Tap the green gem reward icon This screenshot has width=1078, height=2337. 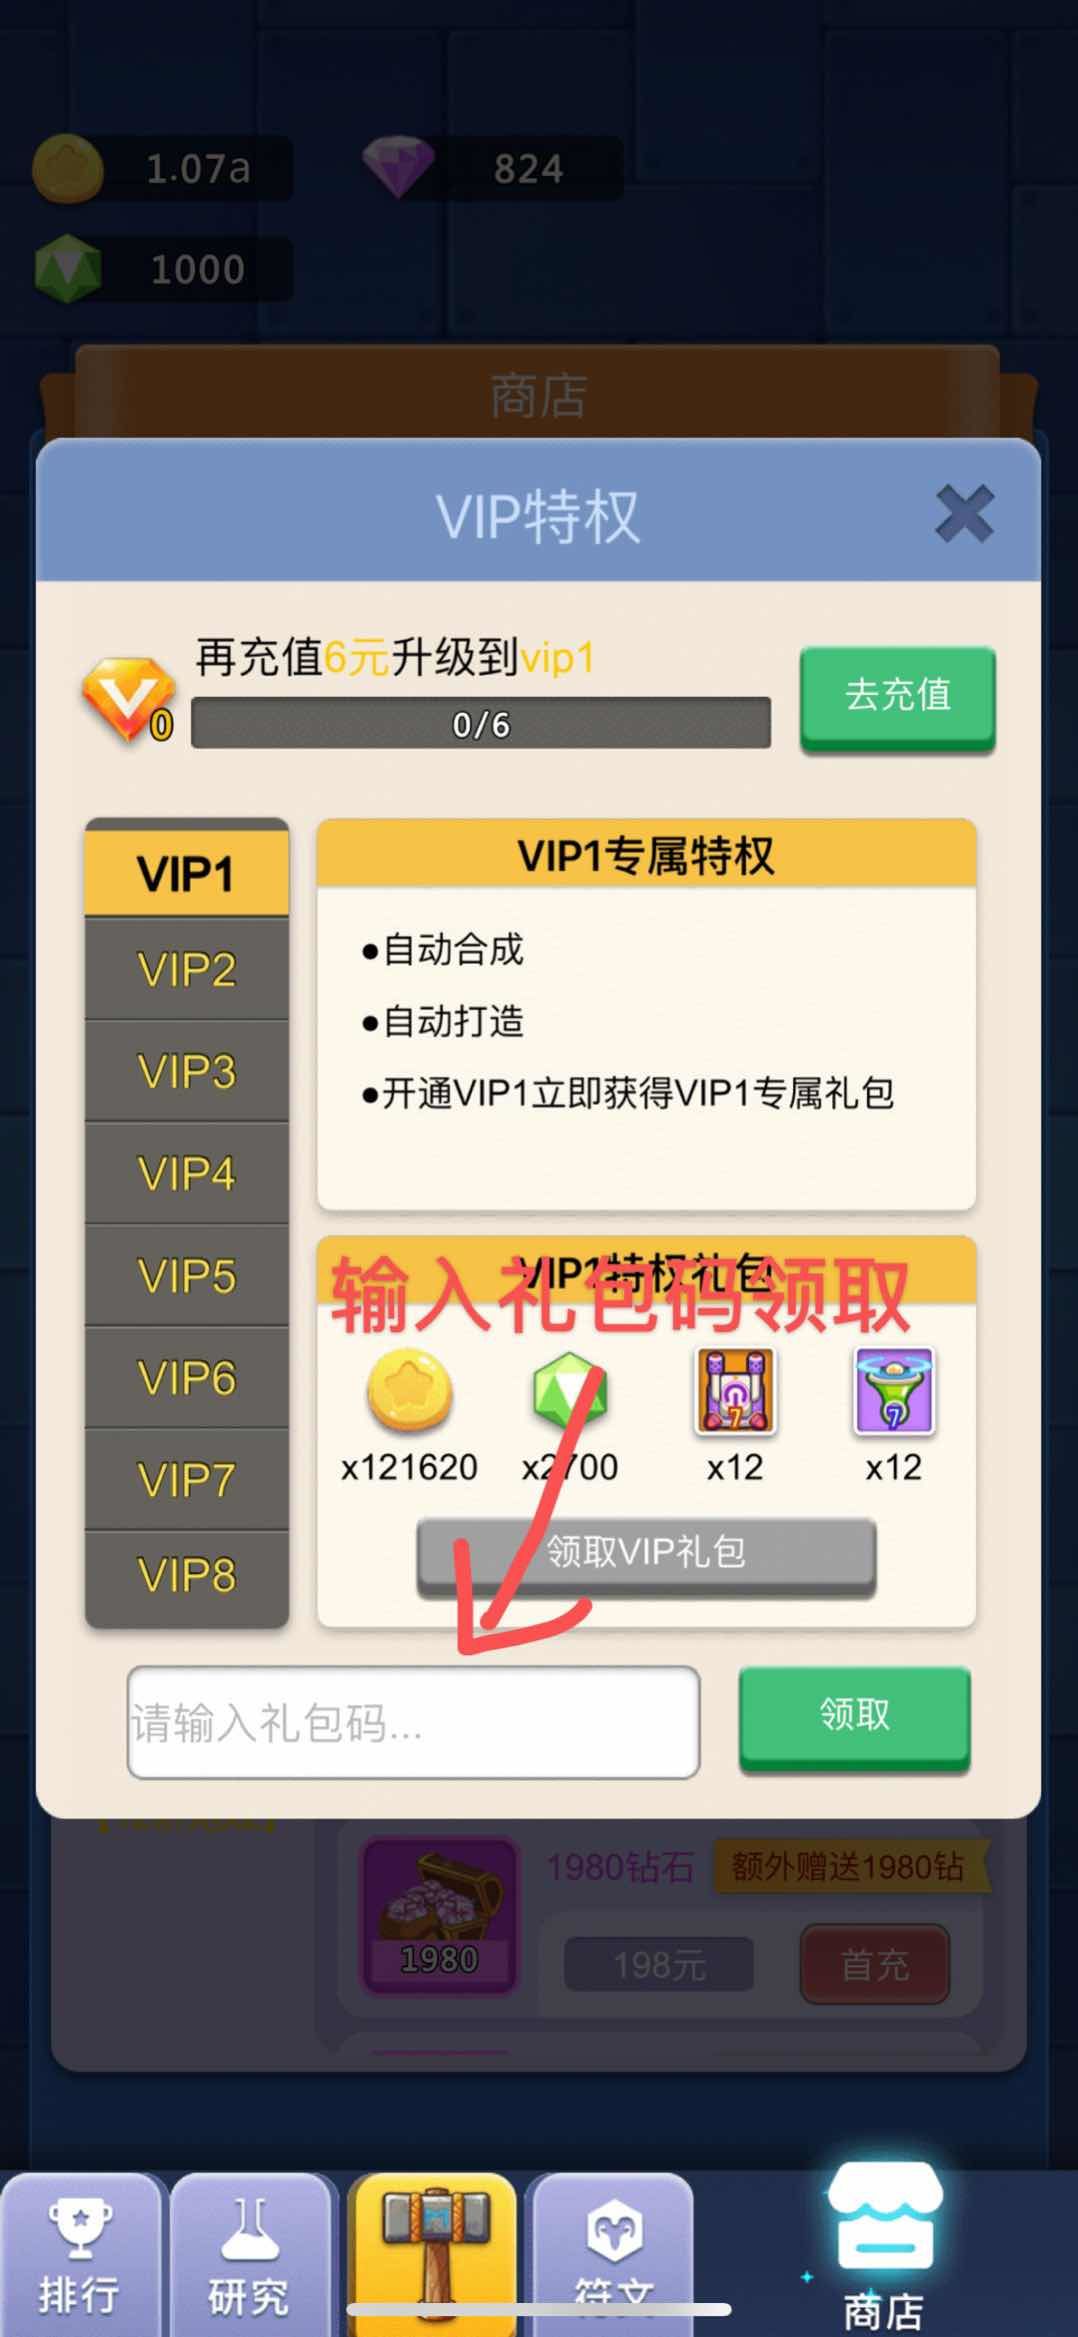[569, 1391]
